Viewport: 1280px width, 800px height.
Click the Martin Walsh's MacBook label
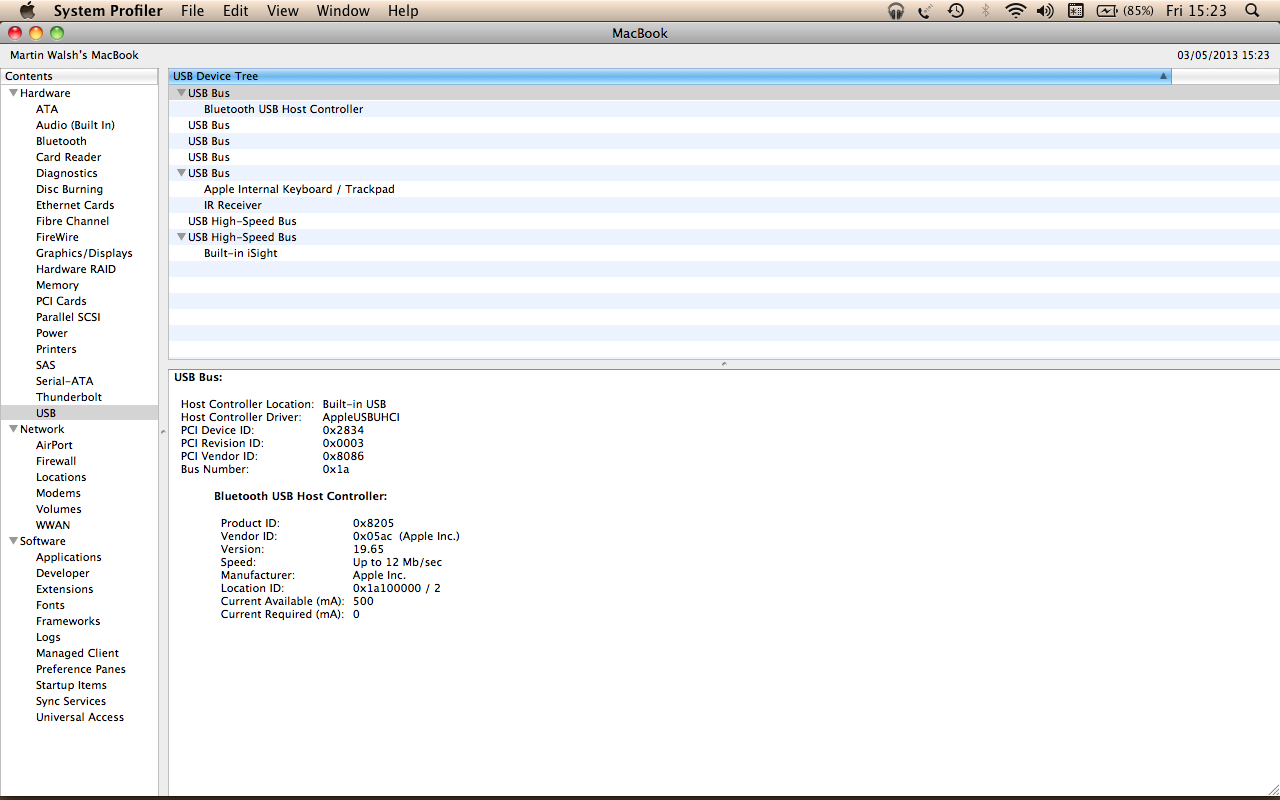coord(74,55)
